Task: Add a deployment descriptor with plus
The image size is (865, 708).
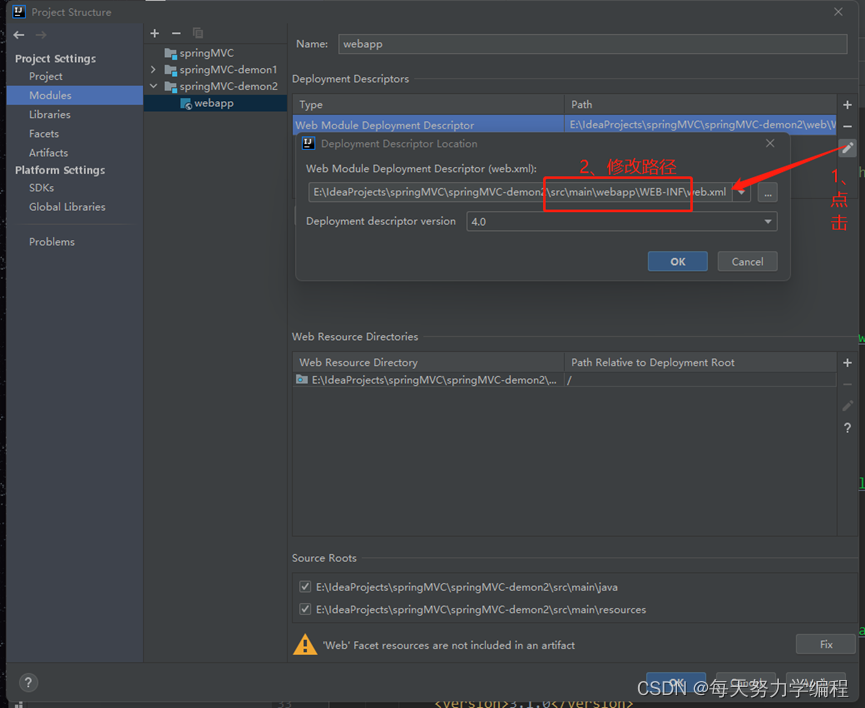Action: point(847,105)
